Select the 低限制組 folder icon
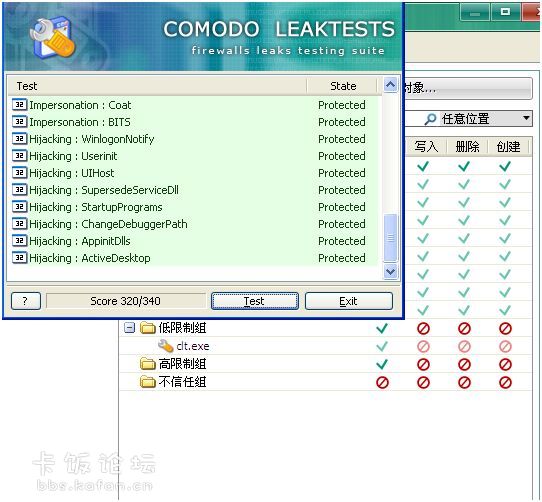 pos(148,327)
